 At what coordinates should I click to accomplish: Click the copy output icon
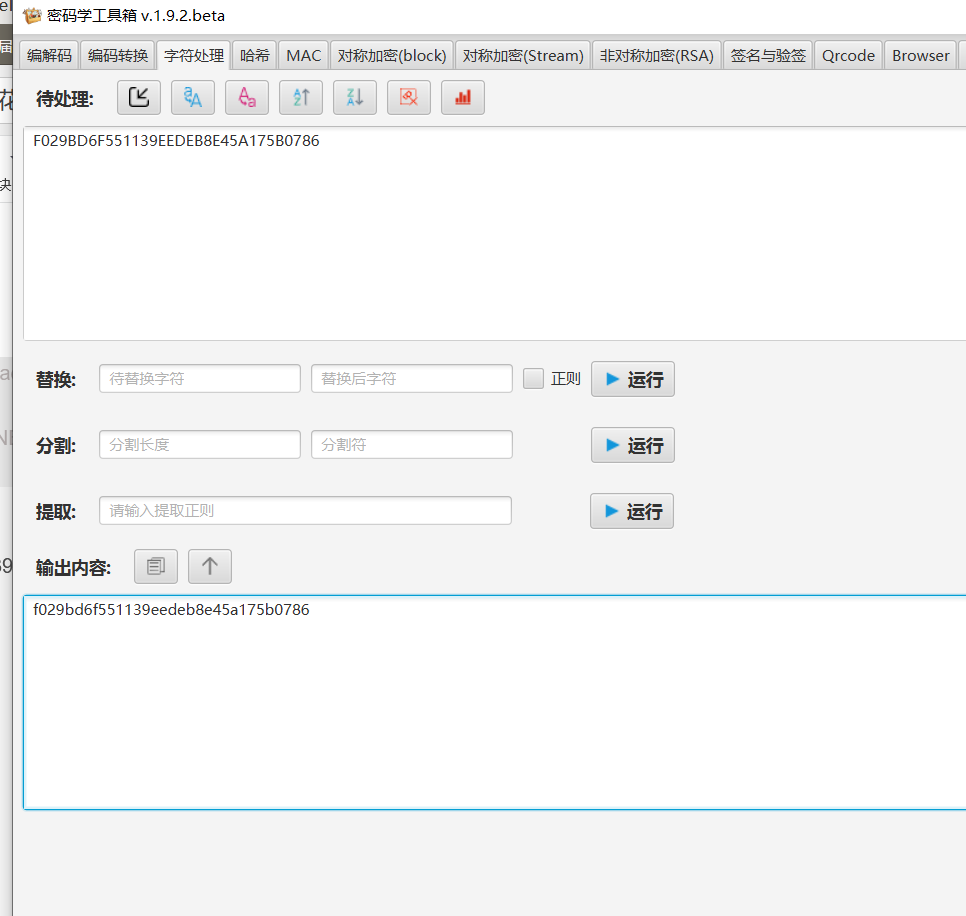tap(155, 566)
